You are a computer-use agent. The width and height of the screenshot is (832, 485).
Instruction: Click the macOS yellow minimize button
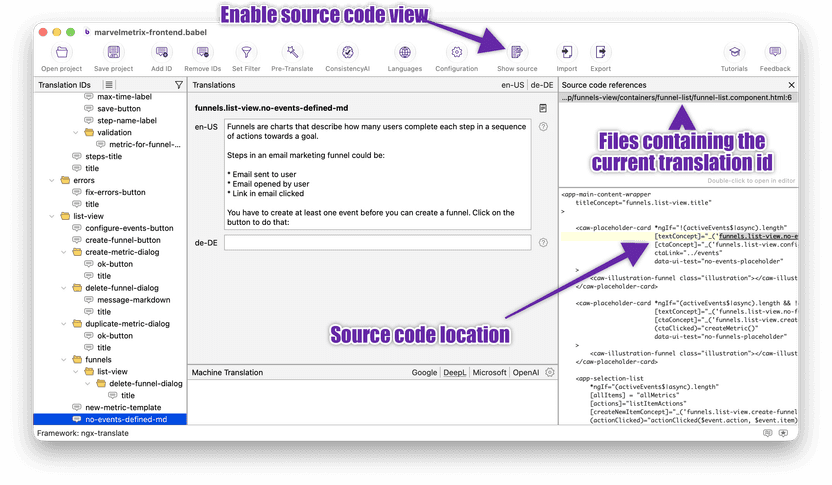tap(57, 32)
